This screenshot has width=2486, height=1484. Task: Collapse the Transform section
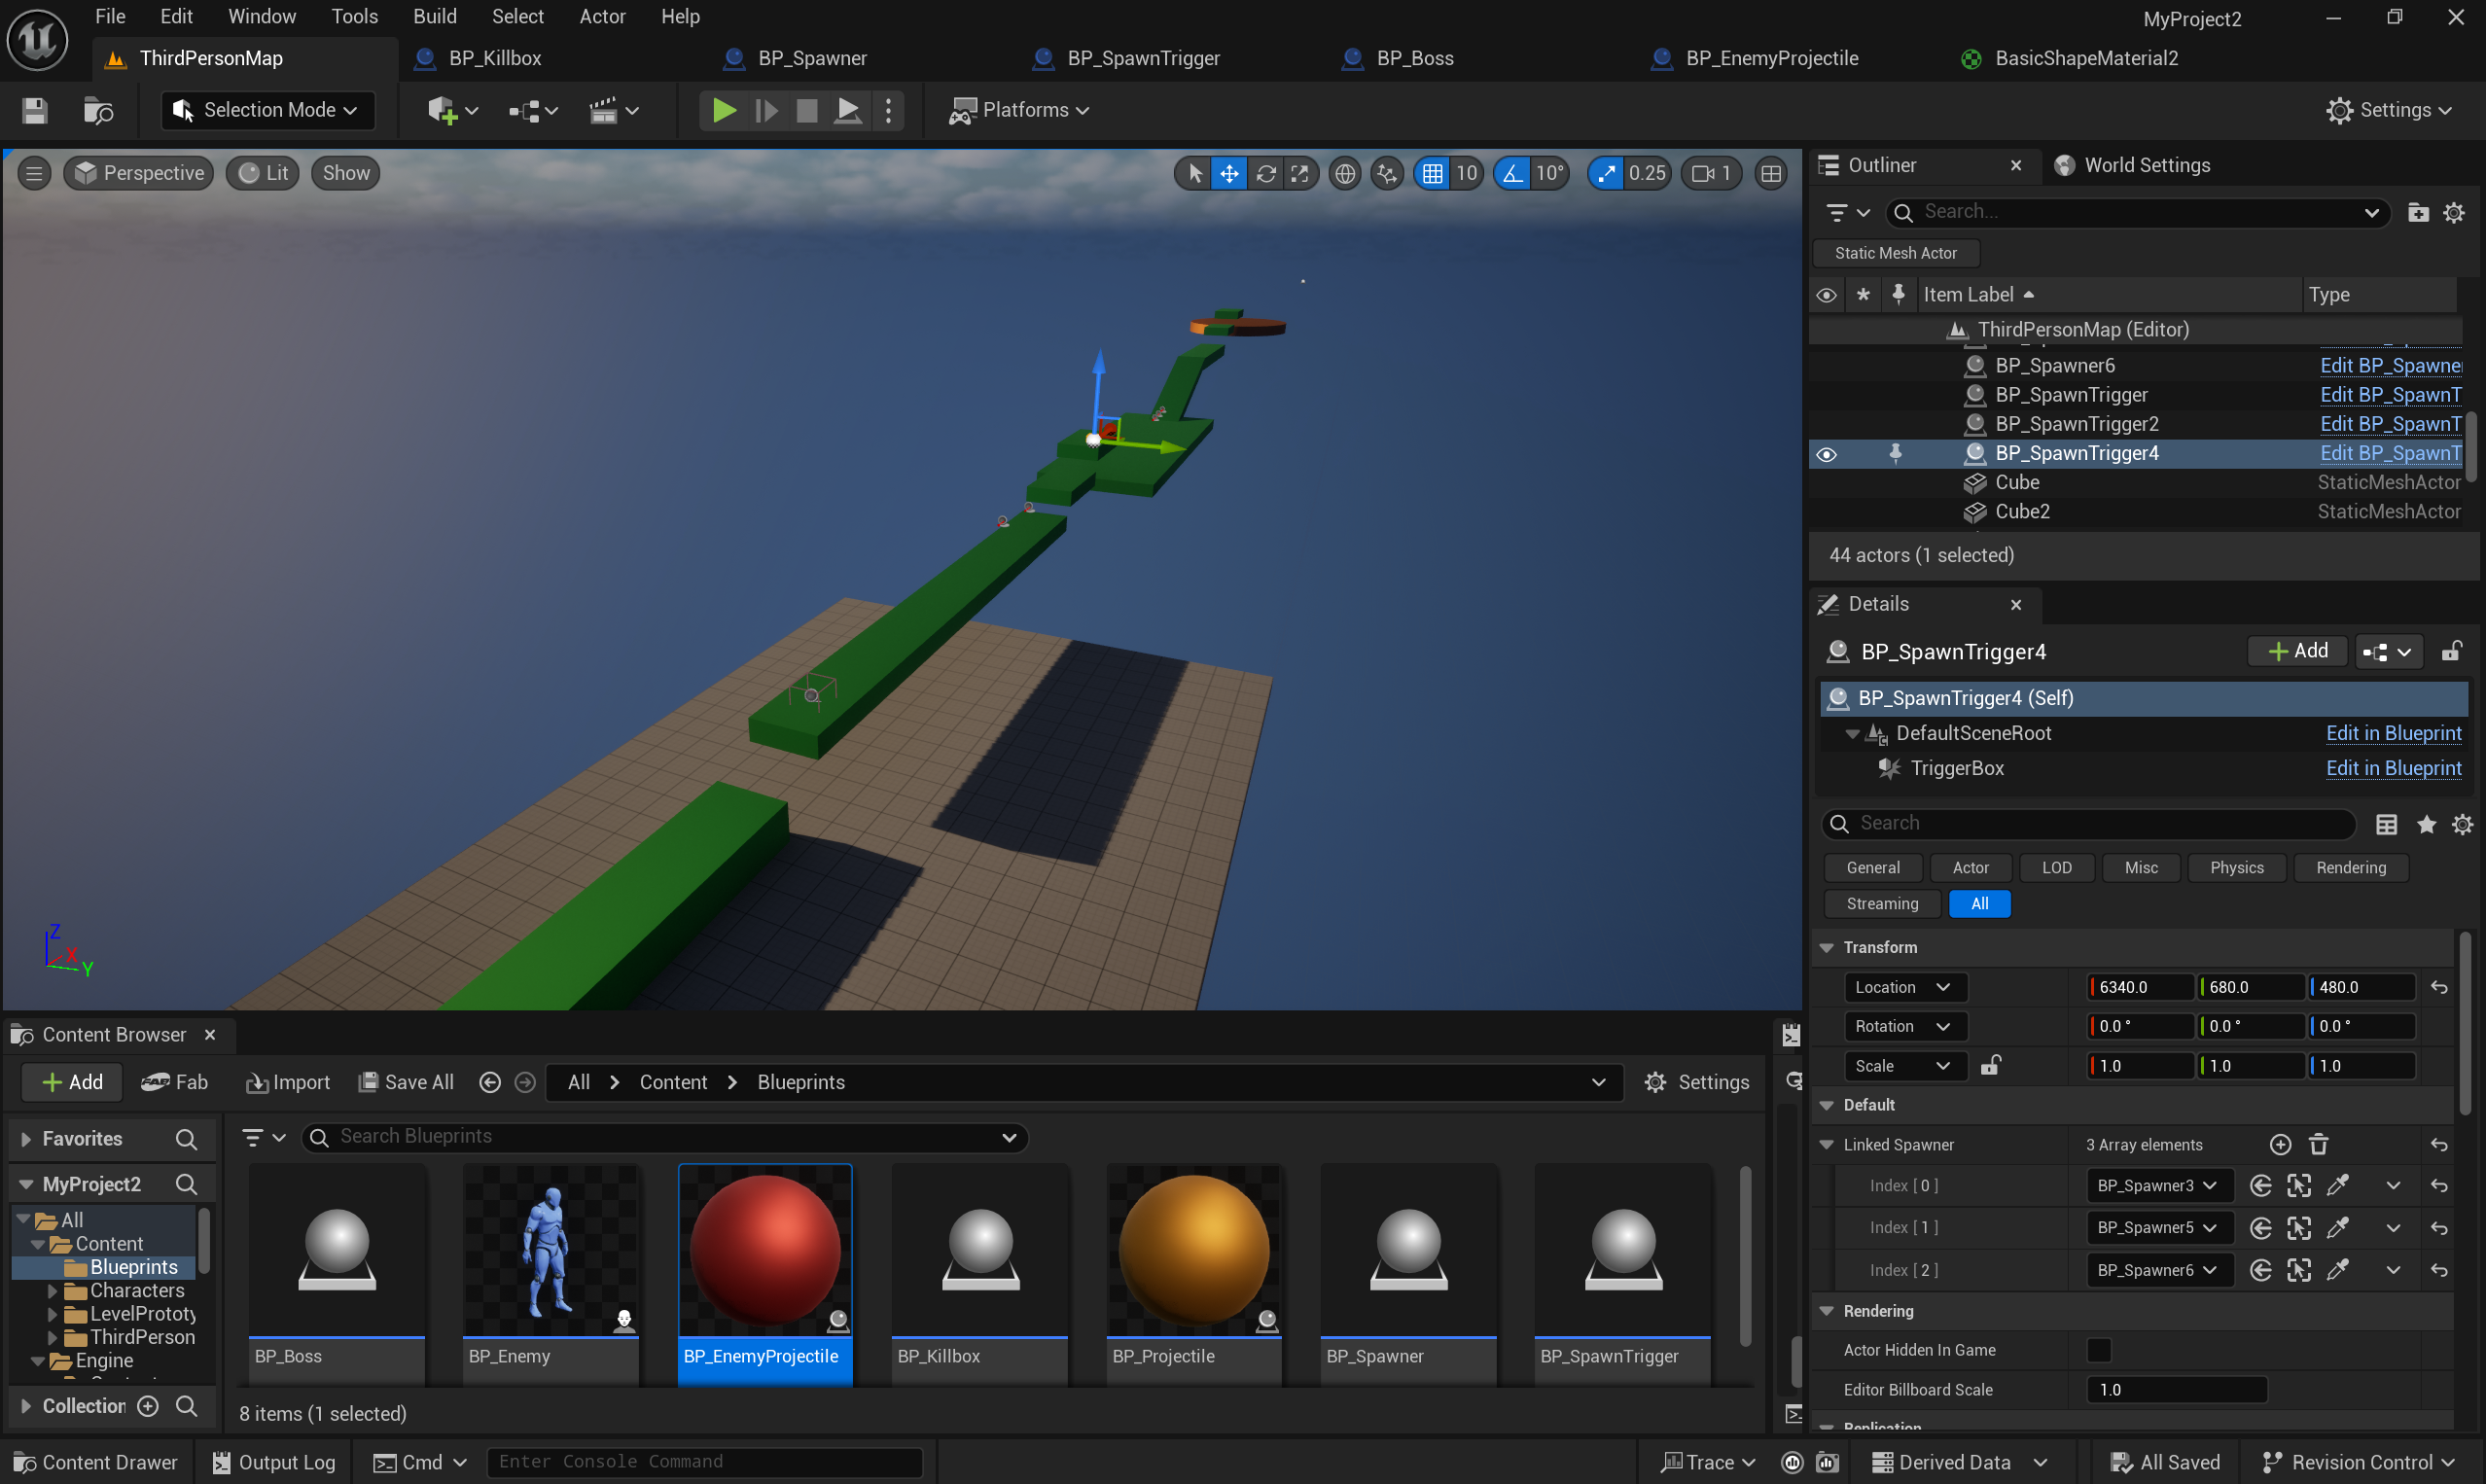[x=1827, y=947]
